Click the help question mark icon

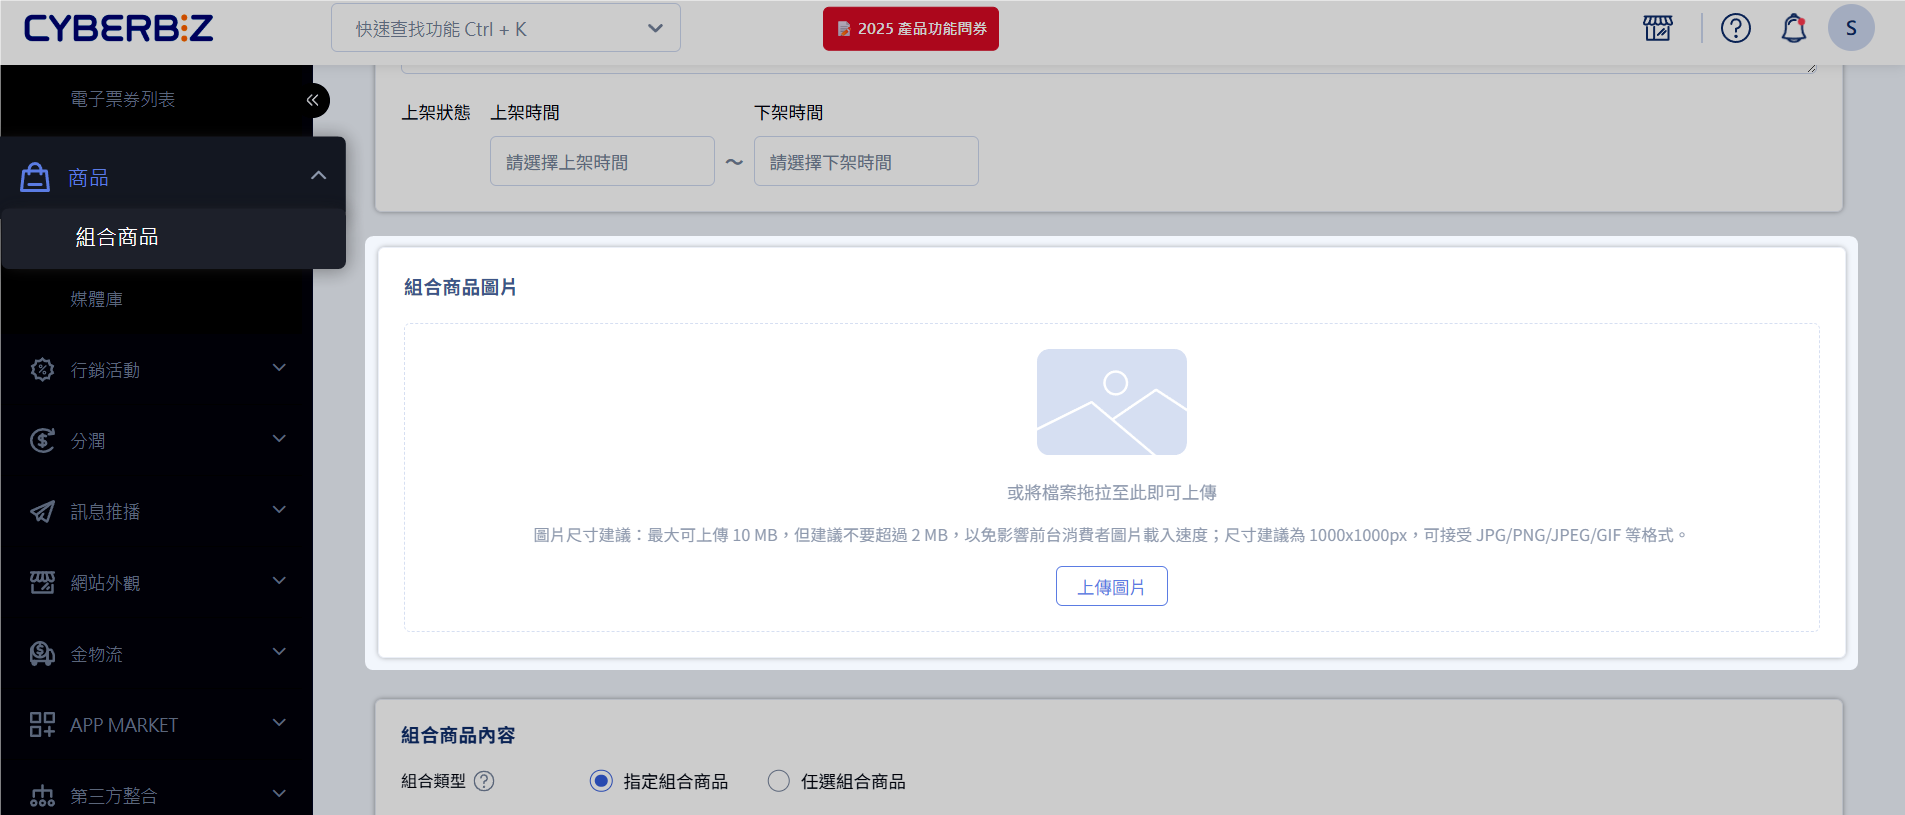click(x=1735, y=28)
